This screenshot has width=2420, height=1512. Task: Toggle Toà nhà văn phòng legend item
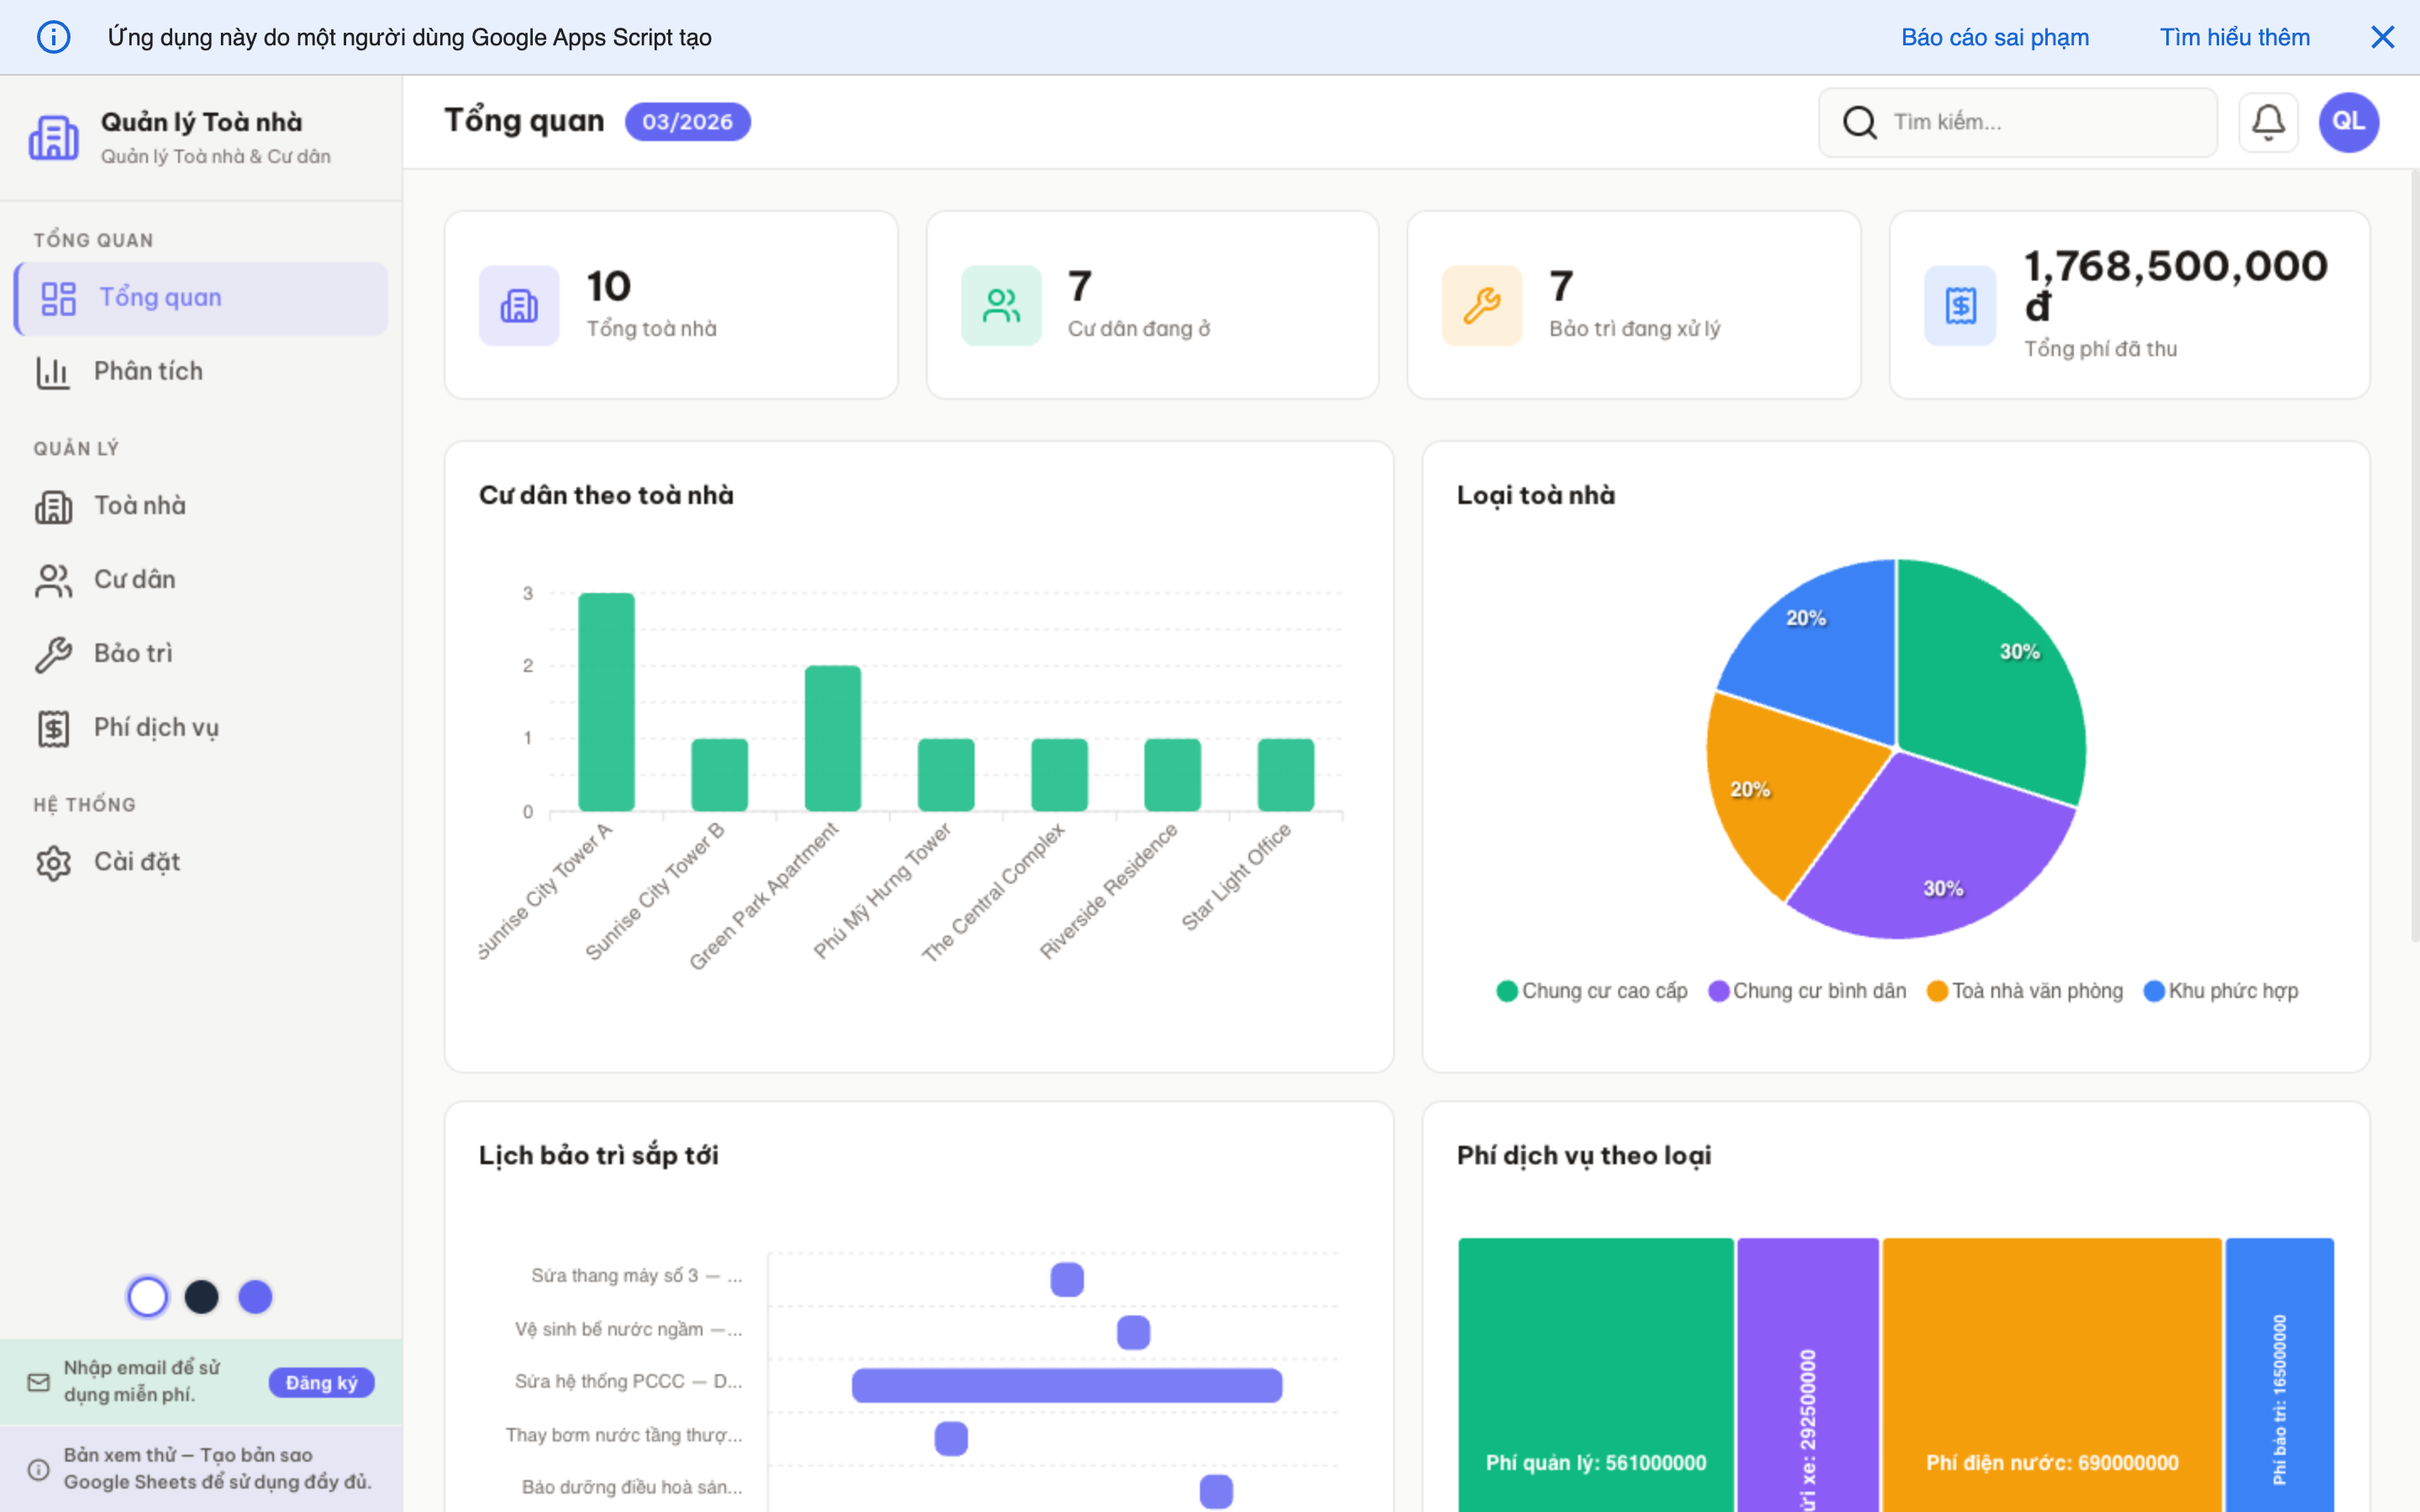[x=2024, y=991]
